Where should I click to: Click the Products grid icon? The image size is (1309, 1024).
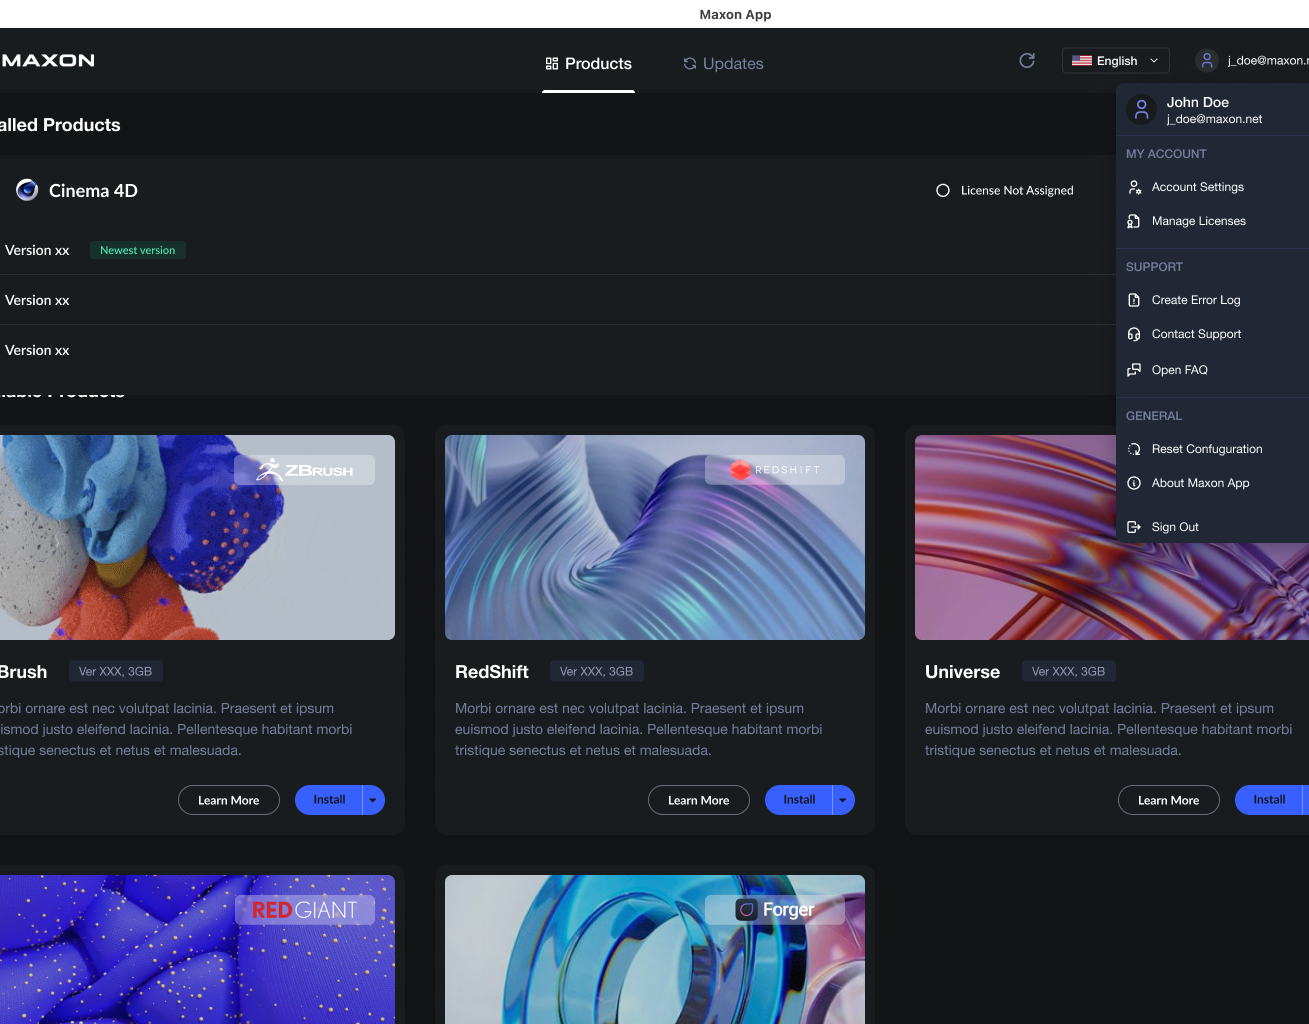[552, 64]
